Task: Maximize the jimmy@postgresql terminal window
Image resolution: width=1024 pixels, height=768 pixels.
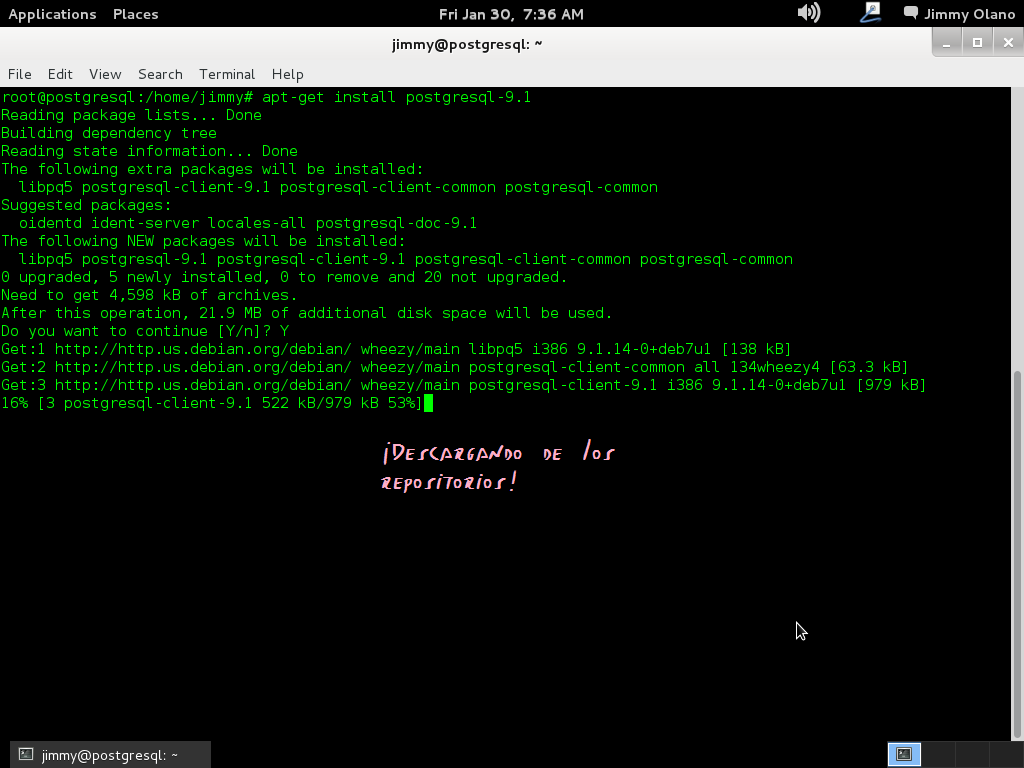Action: coord(977,42)
